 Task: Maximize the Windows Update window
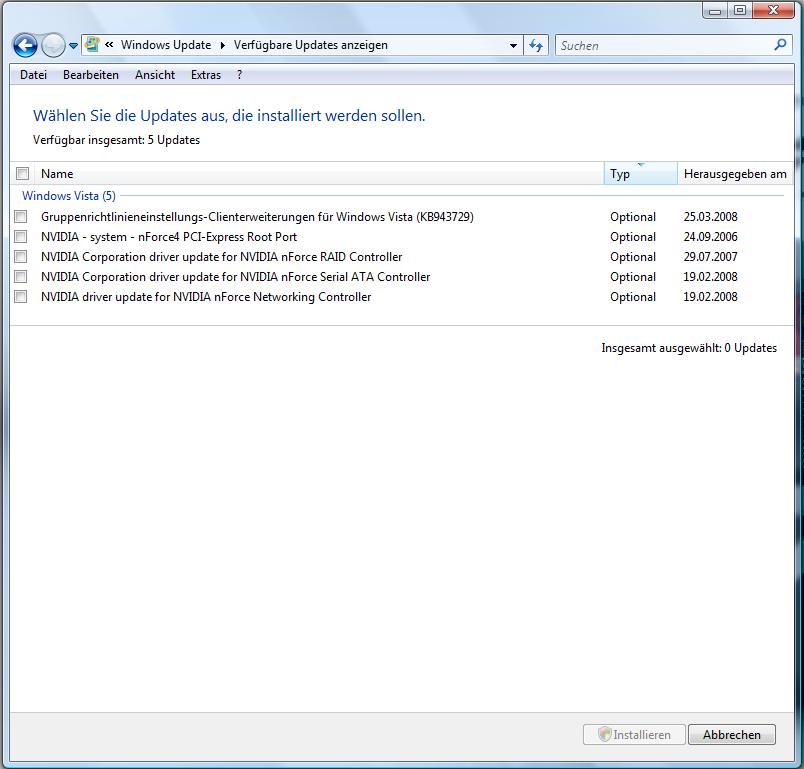[739, 10]
